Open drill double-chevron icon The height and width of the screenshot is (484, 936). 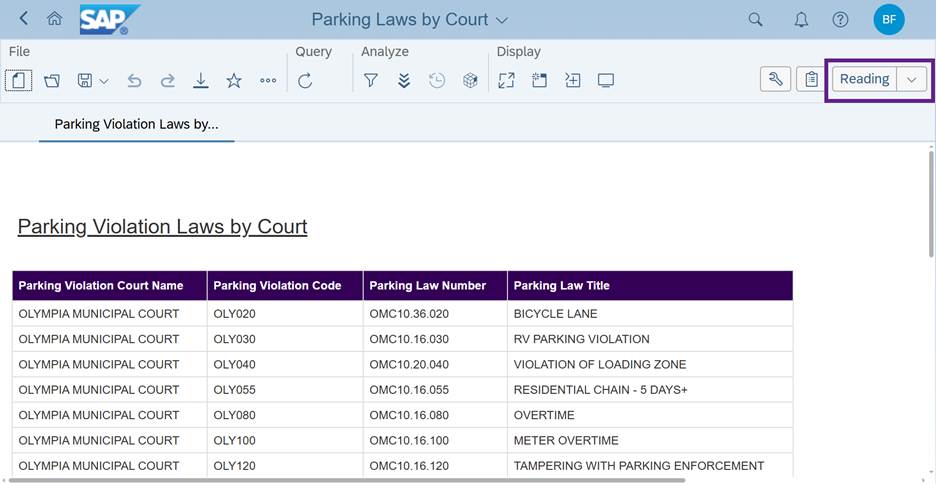(404, 80)
